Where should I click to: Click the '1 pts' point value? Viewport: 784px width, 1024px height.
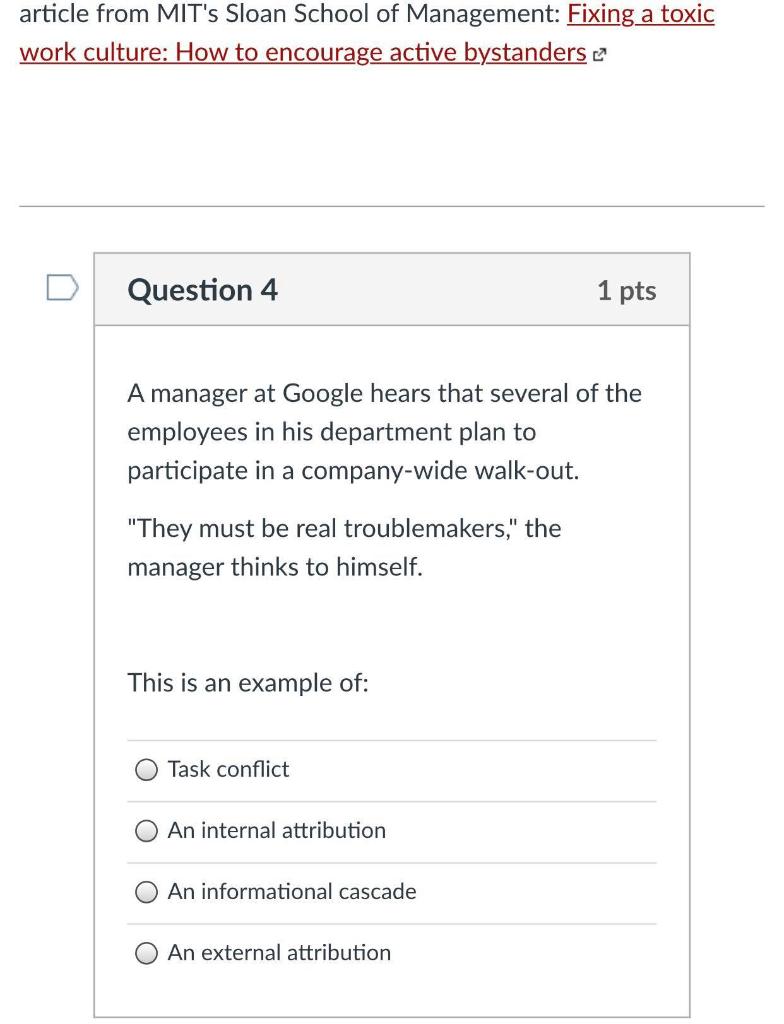coord(626,290)
